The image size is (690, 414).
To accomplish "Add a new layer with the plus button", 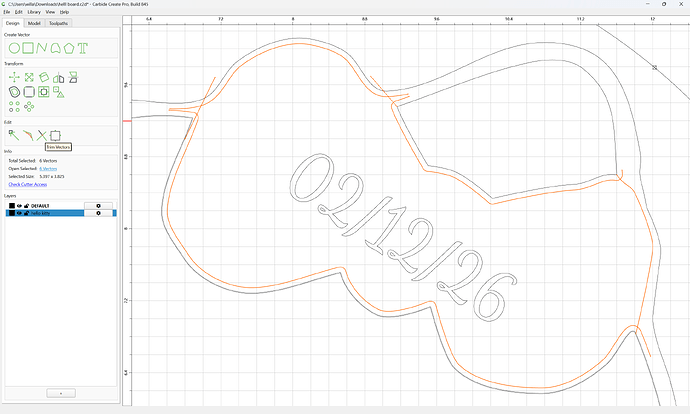I will [61, 393].
